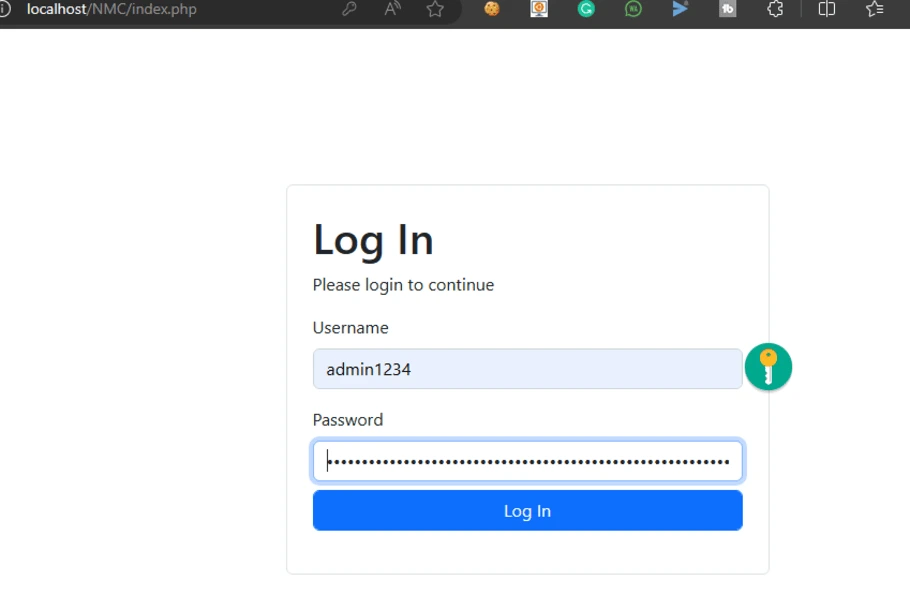Enter split screen mode from the toolbar
Viewport: 910px width, 595px height.
coord(826,10)
